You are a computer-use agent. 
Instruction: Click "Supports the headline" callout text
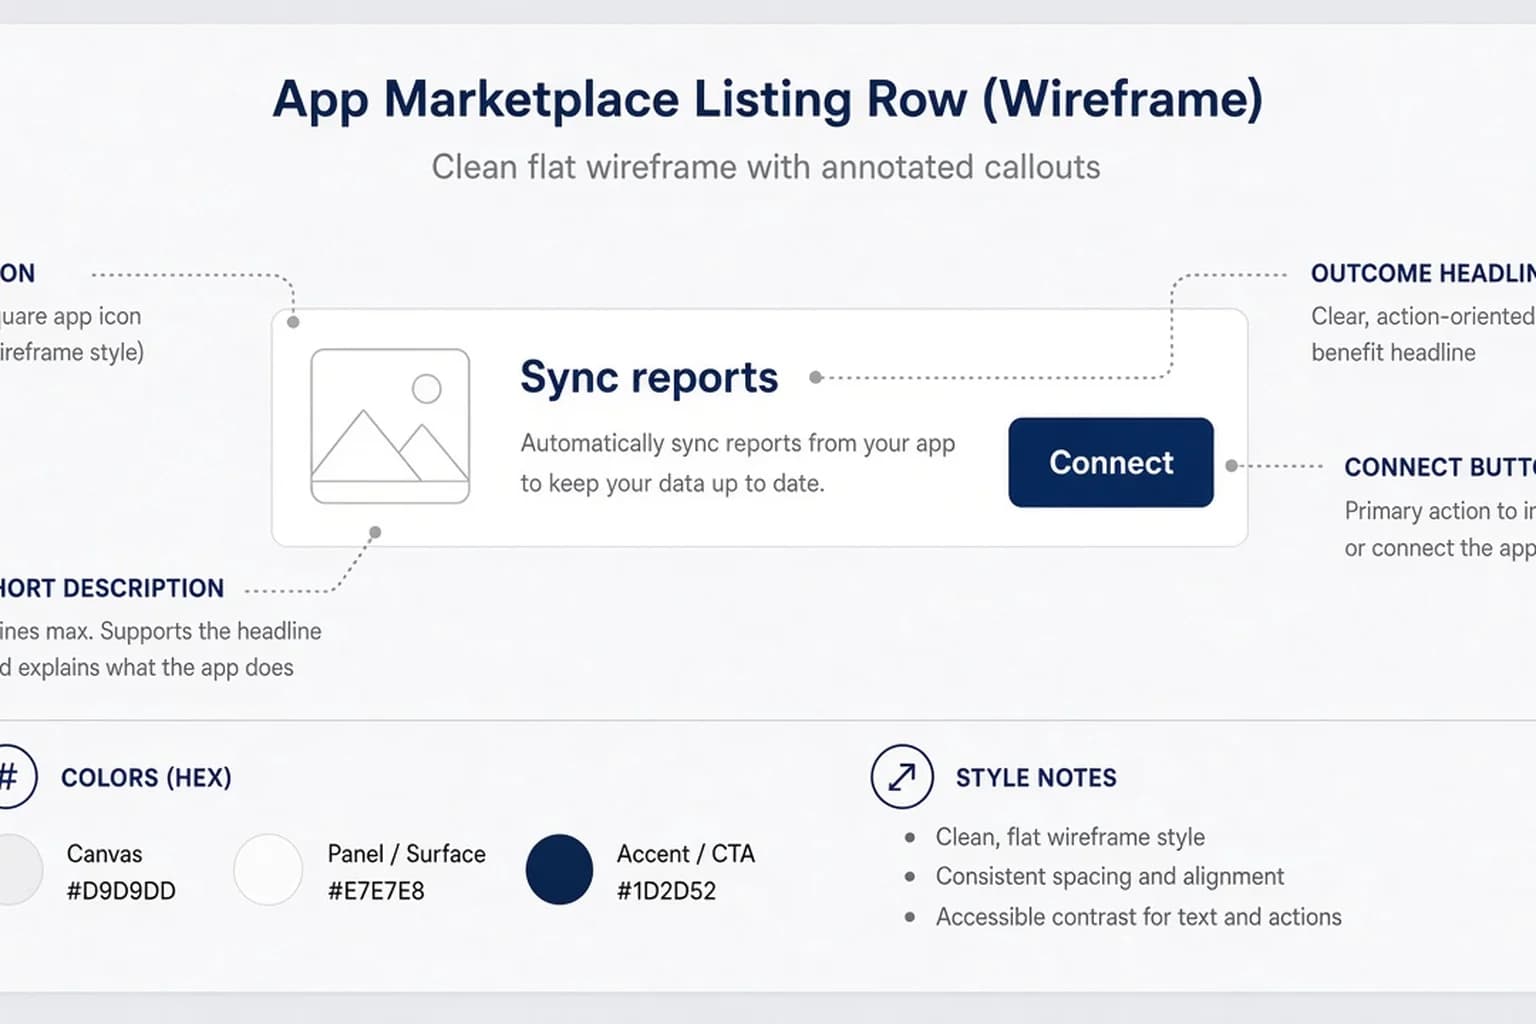pyautogui.click(x=211, y=631)
